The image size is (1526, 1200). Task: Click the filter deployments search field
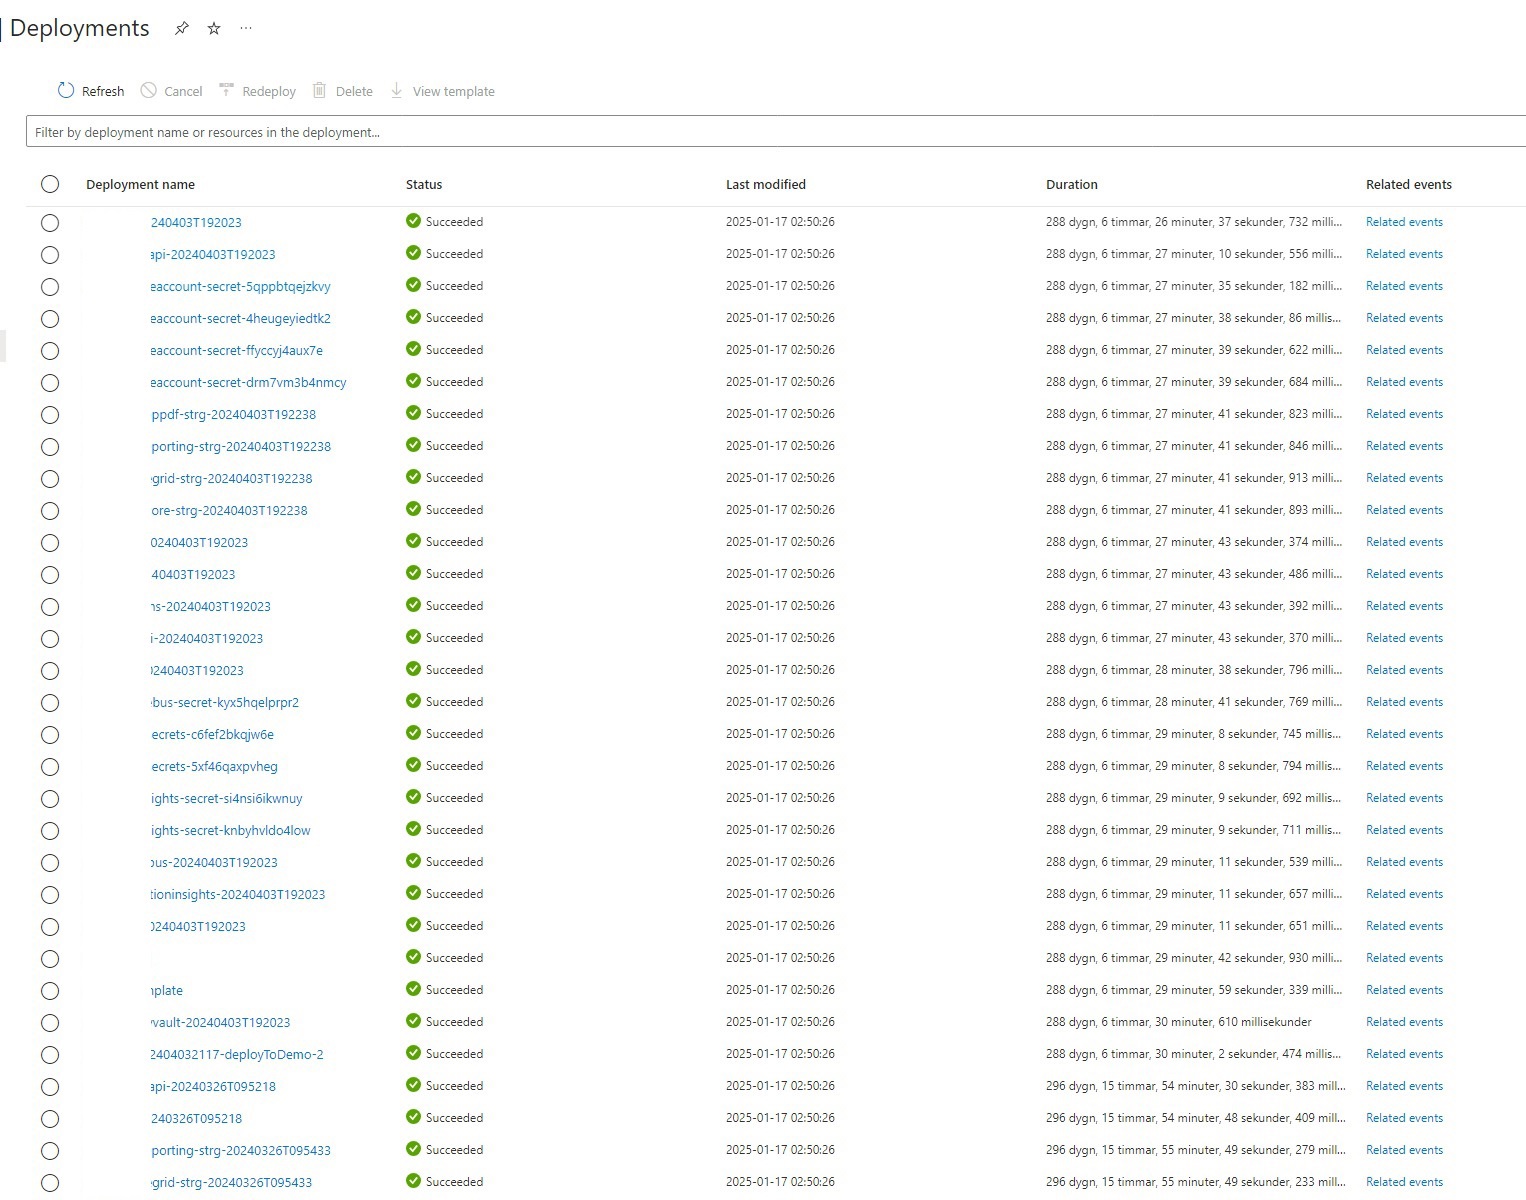[776, 132]
